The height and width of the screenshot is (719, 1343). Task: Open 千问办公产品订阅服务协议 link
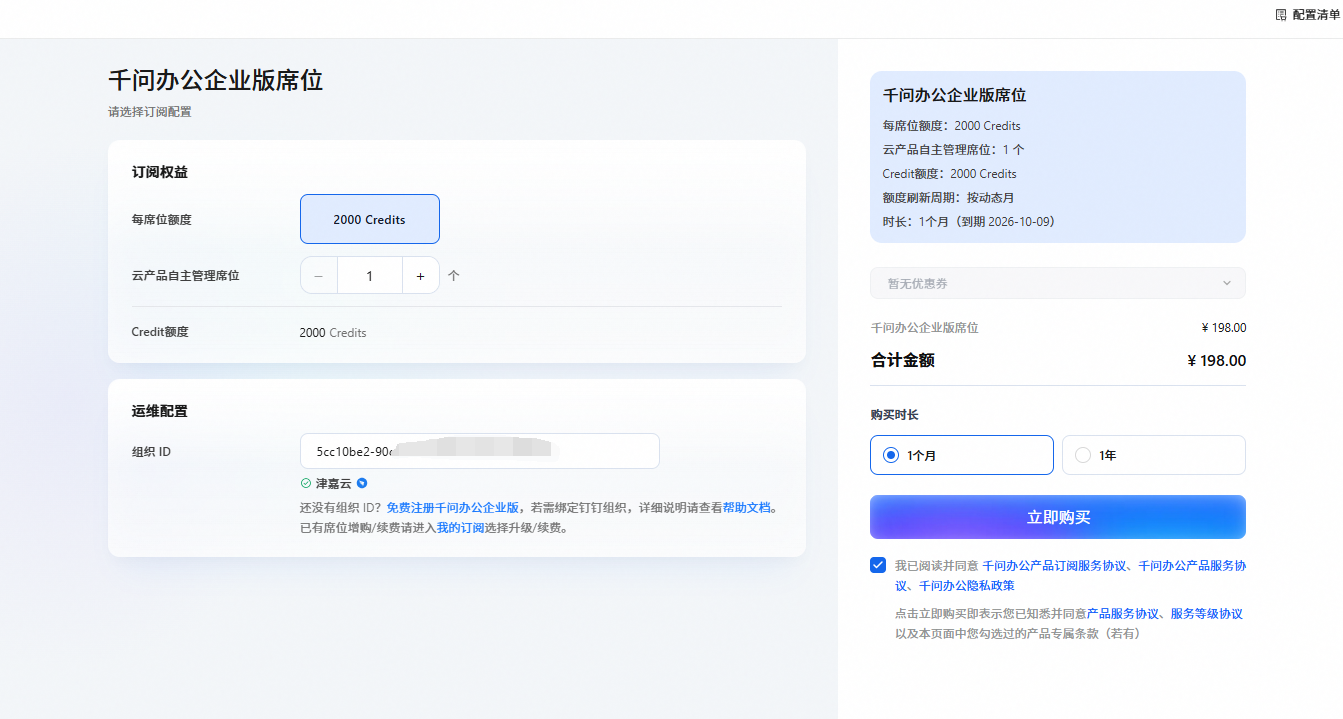[1054, 565]
